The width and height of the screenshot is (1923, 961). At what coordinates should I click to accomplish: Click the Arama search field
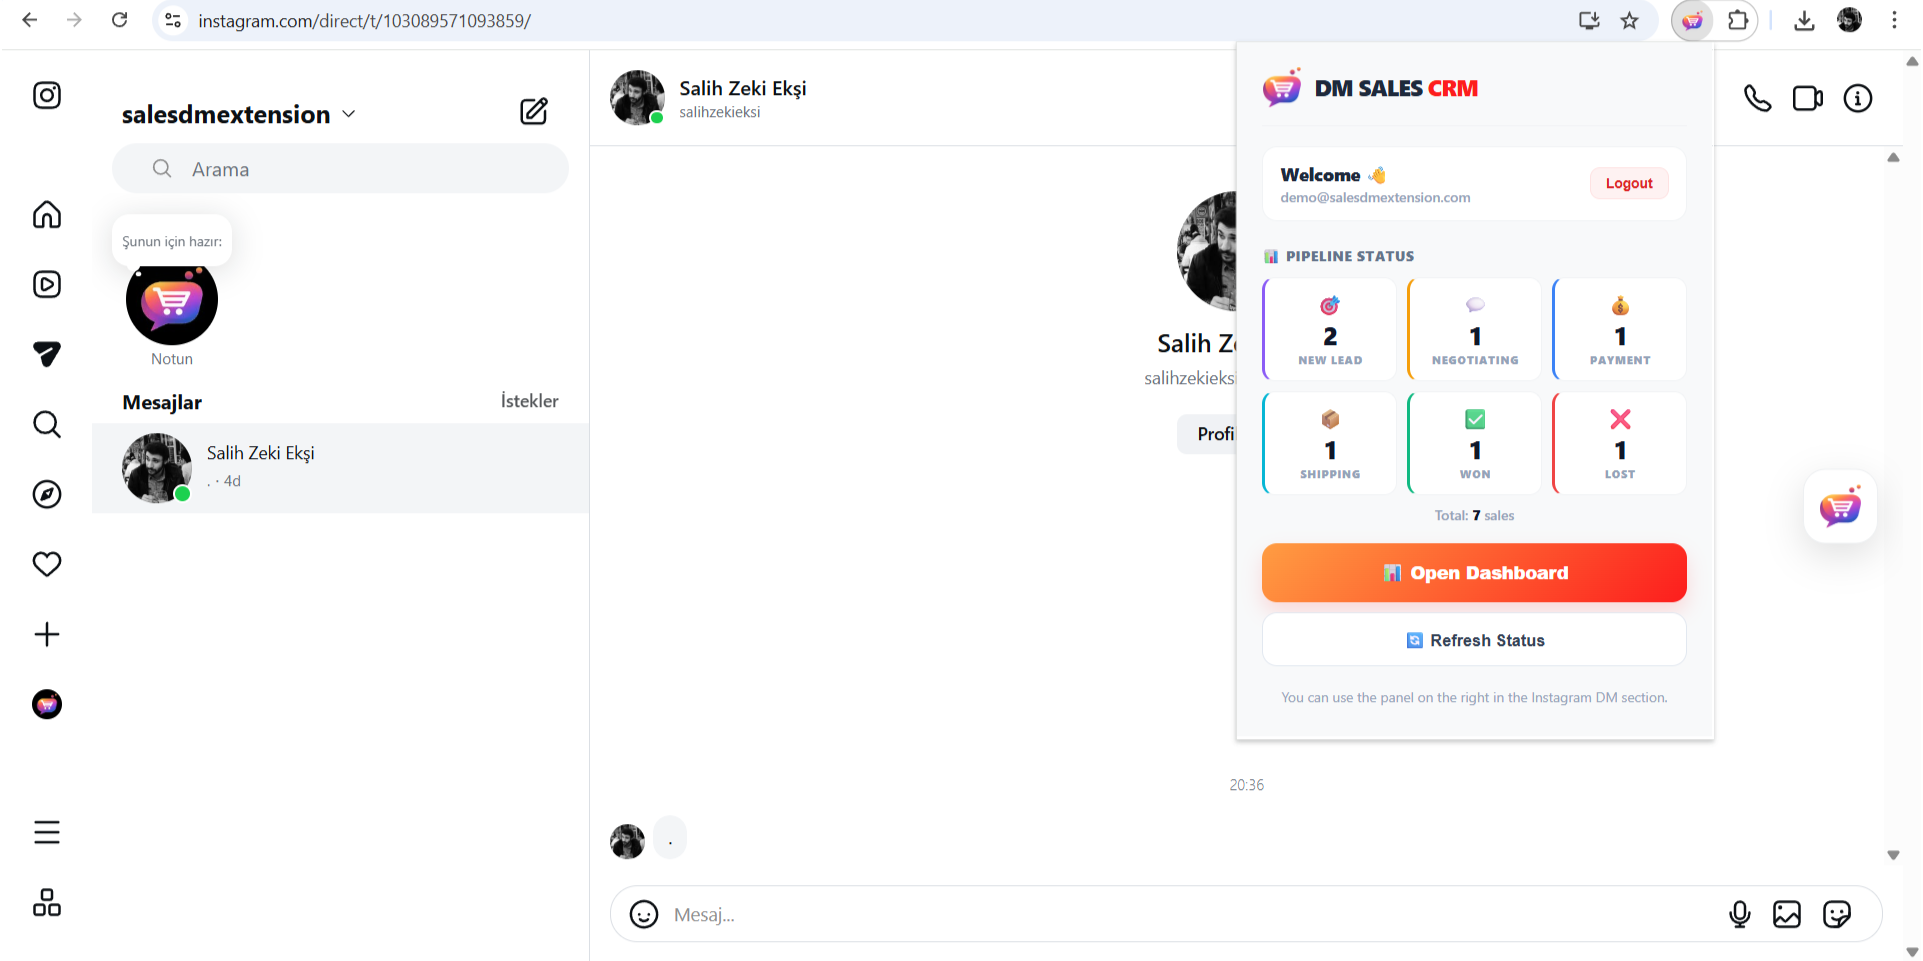click(340, 169)
